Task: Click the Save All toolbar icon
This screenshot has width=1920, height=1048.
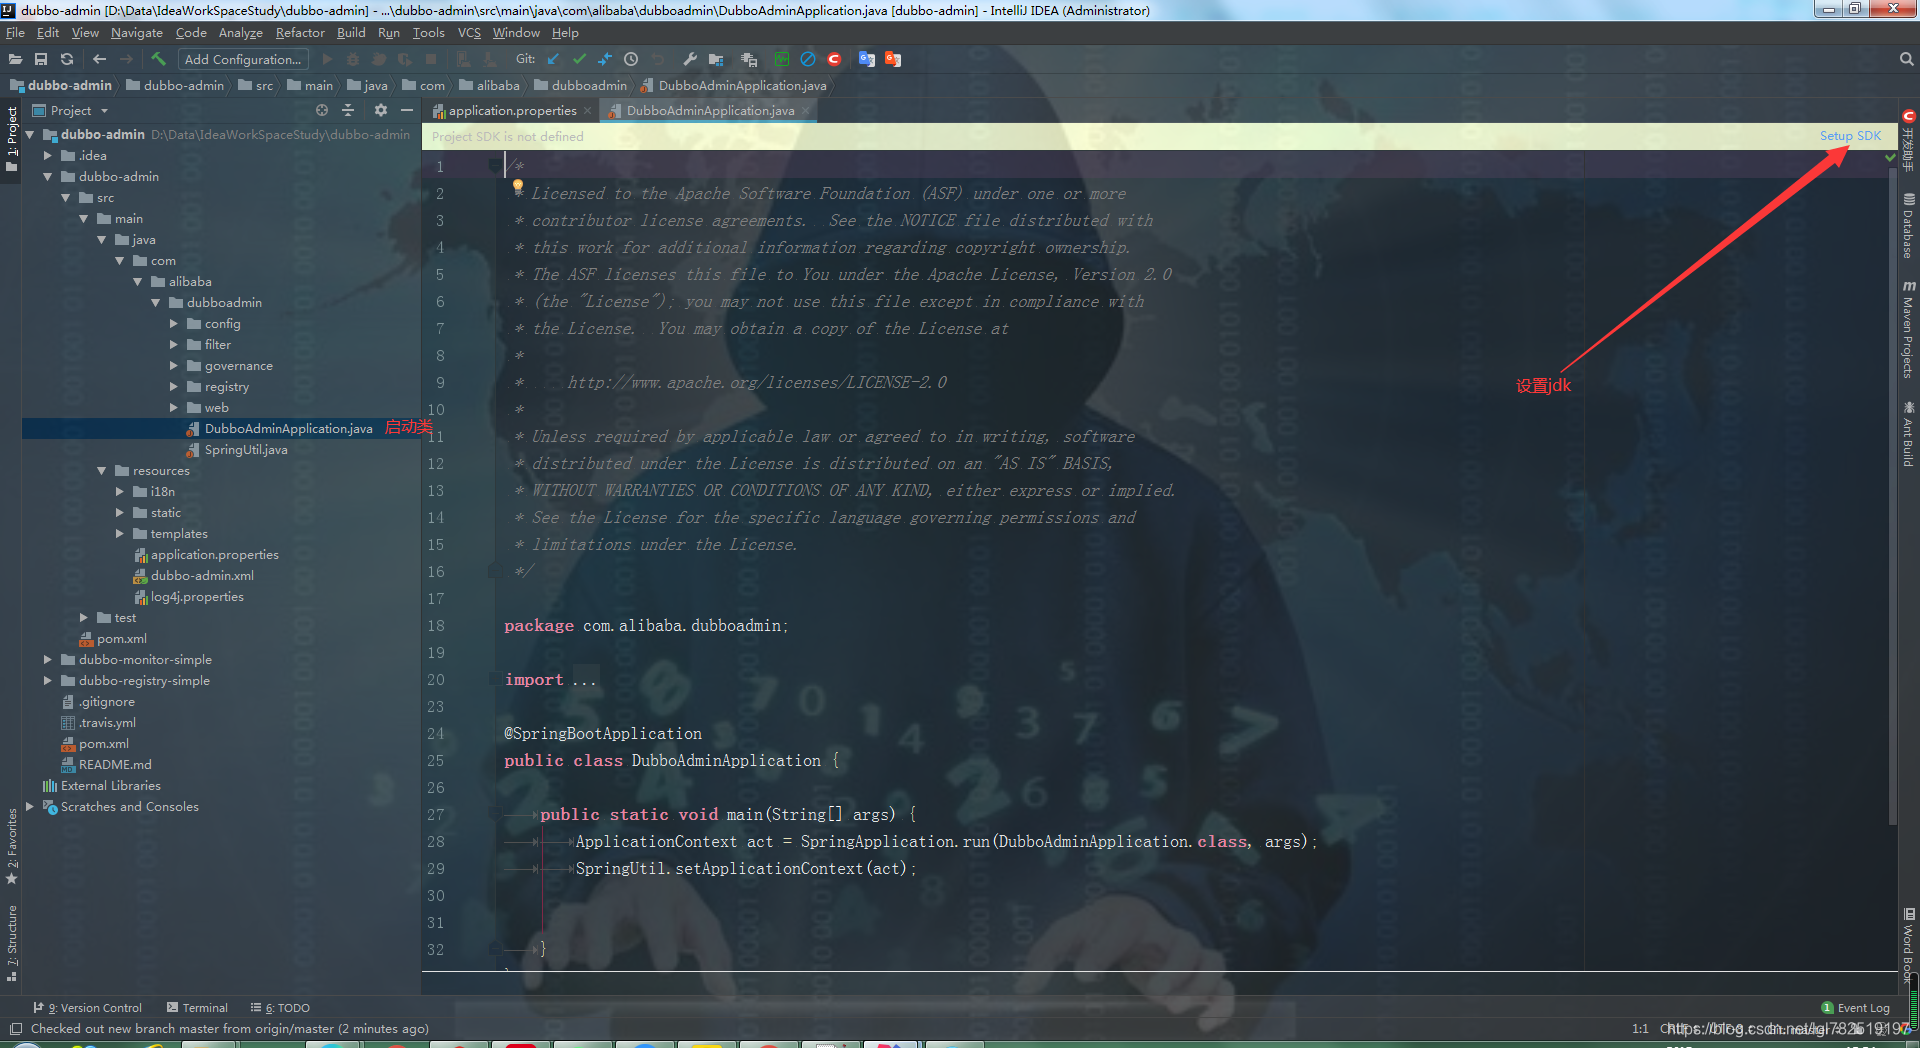Action: [x=41, y=59]
